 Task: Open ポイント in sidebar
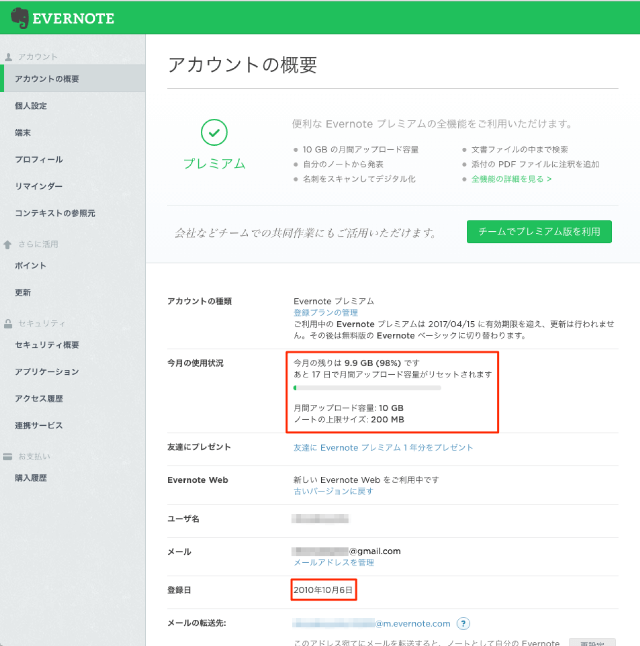coord(30,266)
